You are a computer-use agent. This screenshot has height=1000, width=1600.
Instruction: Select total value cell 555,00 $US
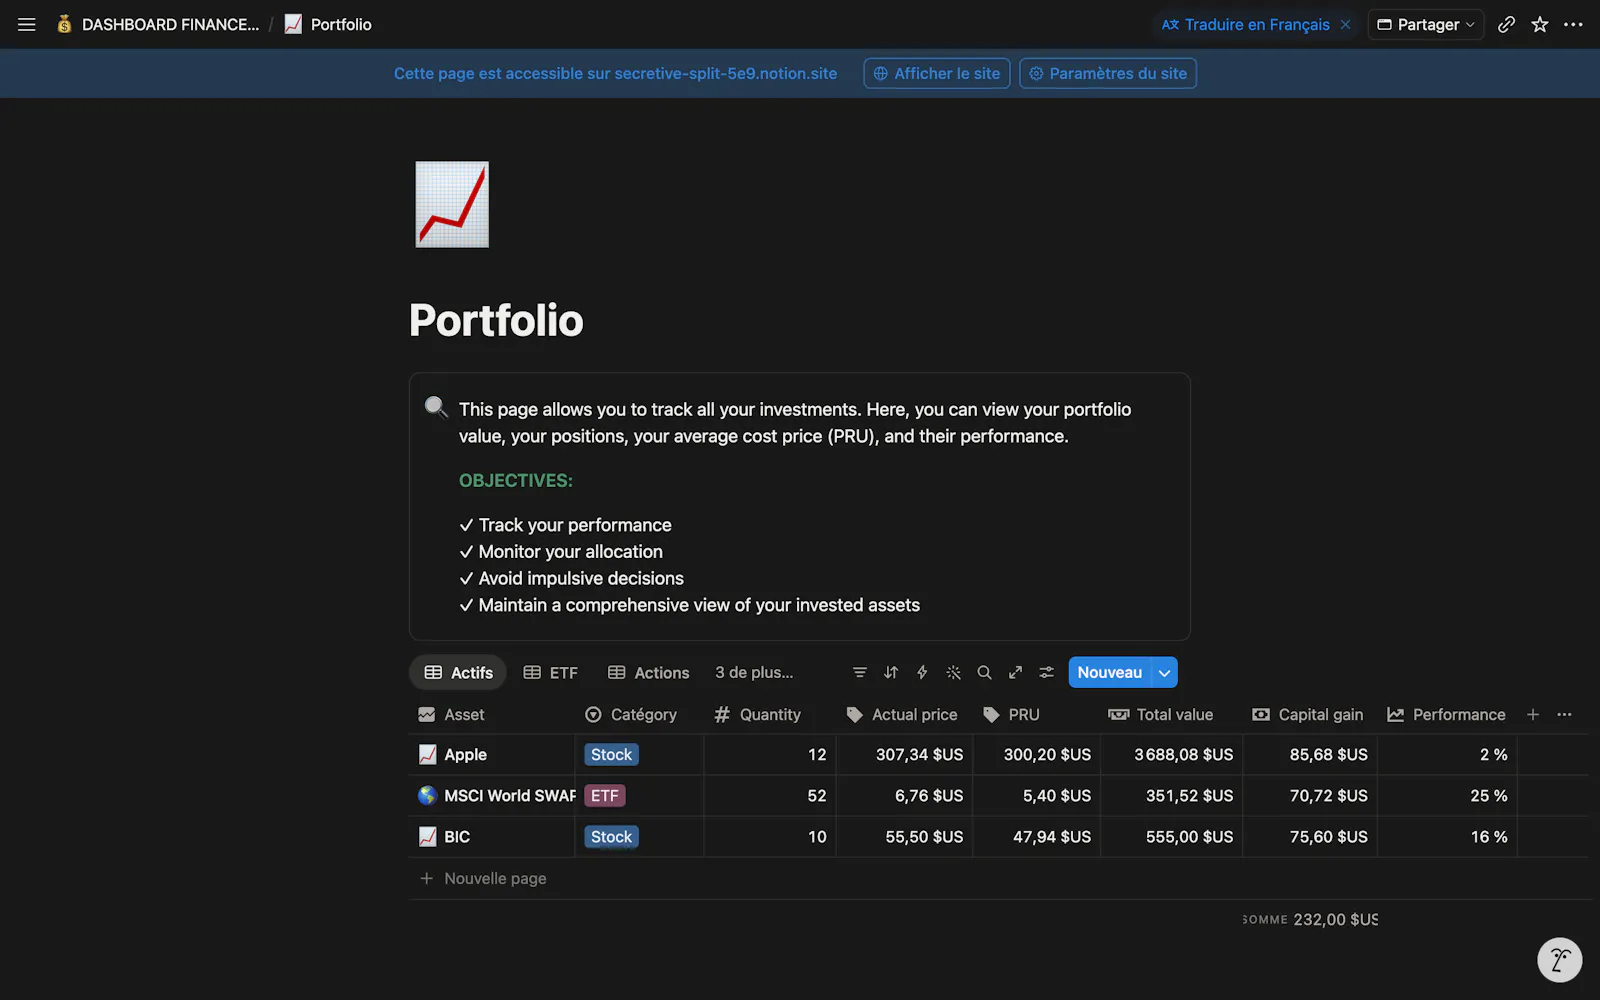point(1170,837)
